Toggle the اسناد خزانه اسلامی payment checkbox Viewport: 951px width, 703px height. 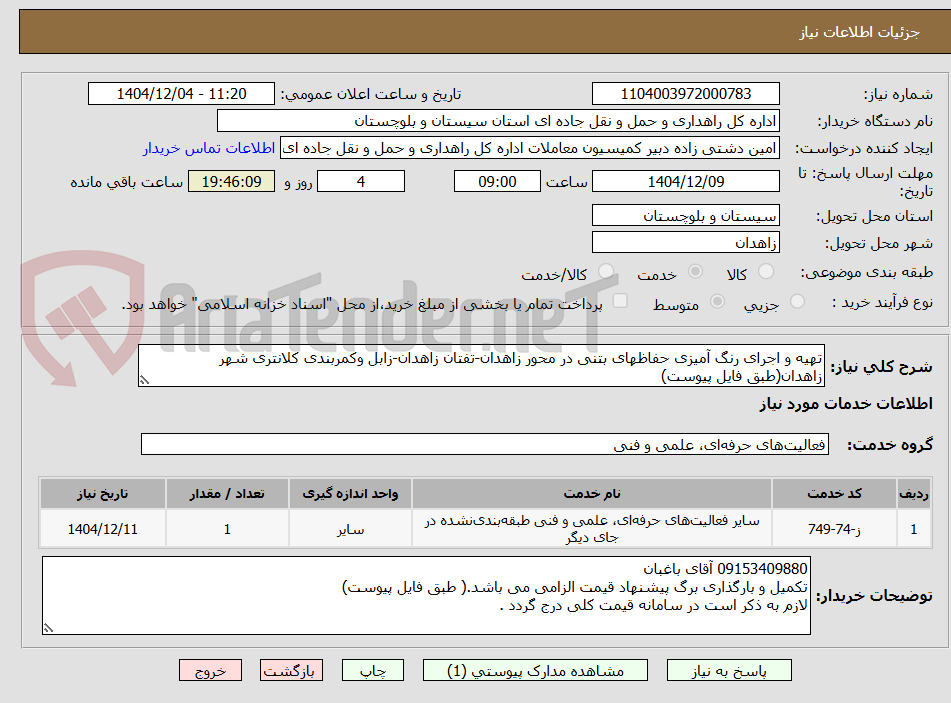tap(620, 301)
